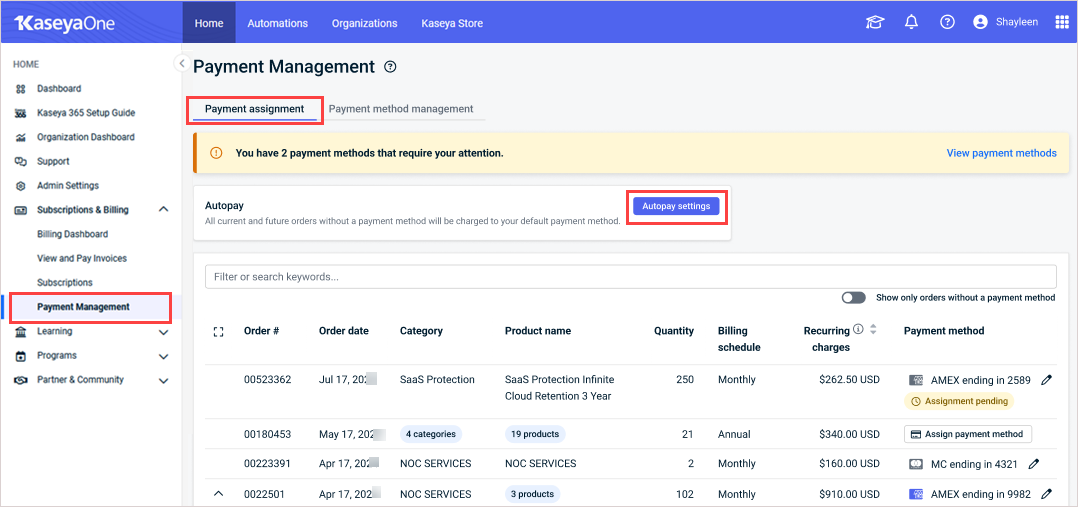Switch to Payment method management tab
Screen dimensions: 1078x507
[401, 109]
